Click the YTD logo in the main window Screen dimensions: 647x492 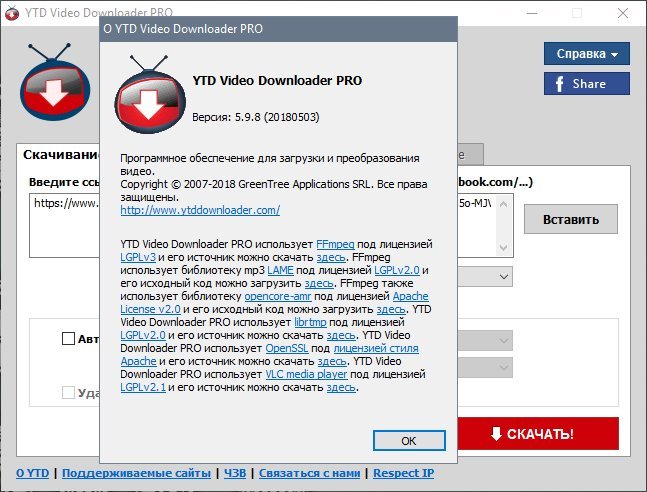click(55, 82)
